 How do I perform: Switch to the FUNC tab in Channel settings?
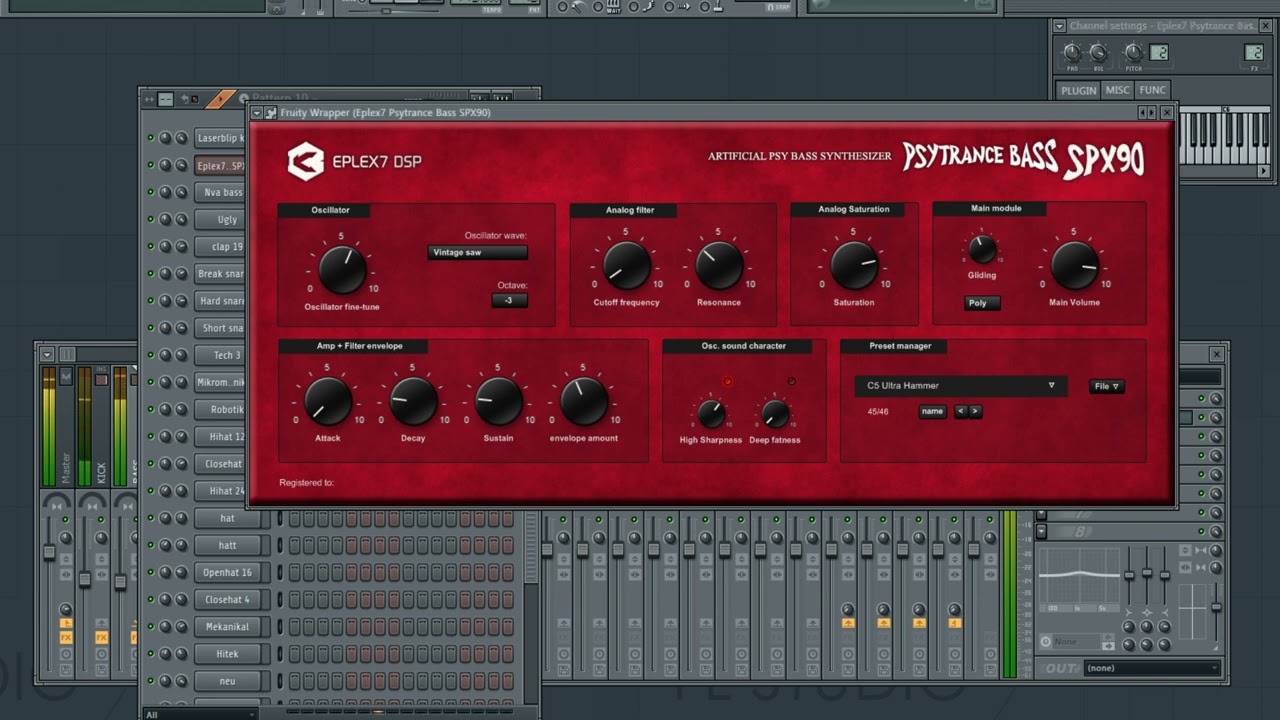1152,90
